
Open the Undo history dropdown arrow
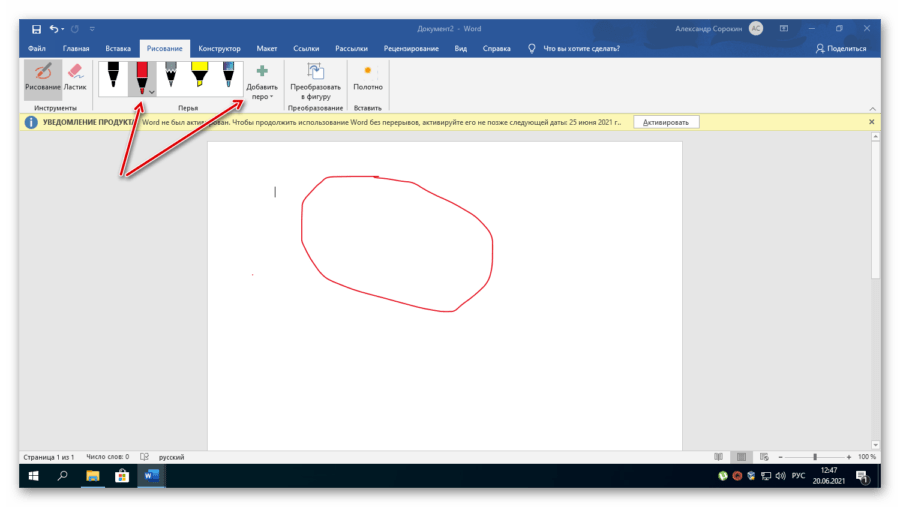tap(64, 29)
